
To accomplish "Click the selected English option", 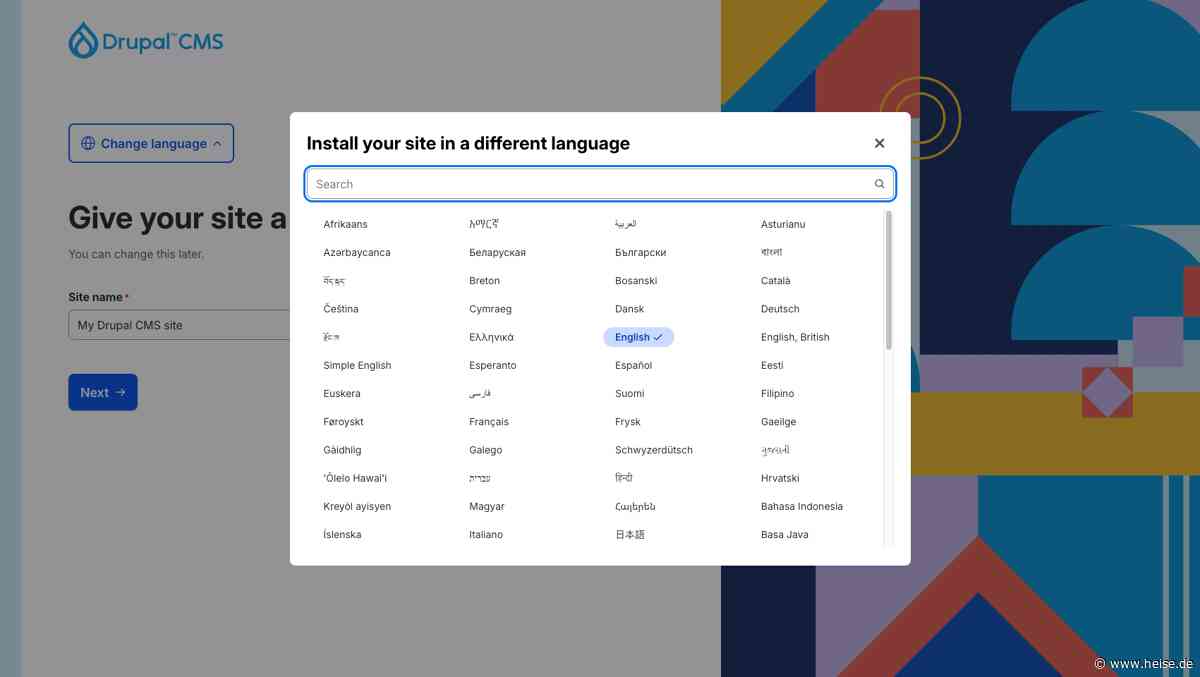I will point(639,337).
